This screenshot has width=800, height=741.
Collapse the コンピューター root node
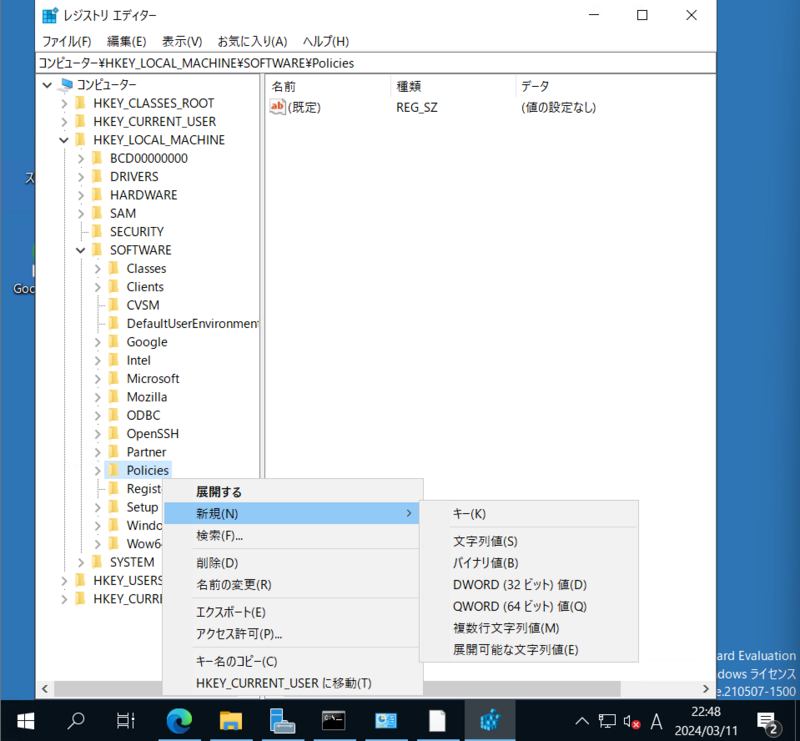47,85
